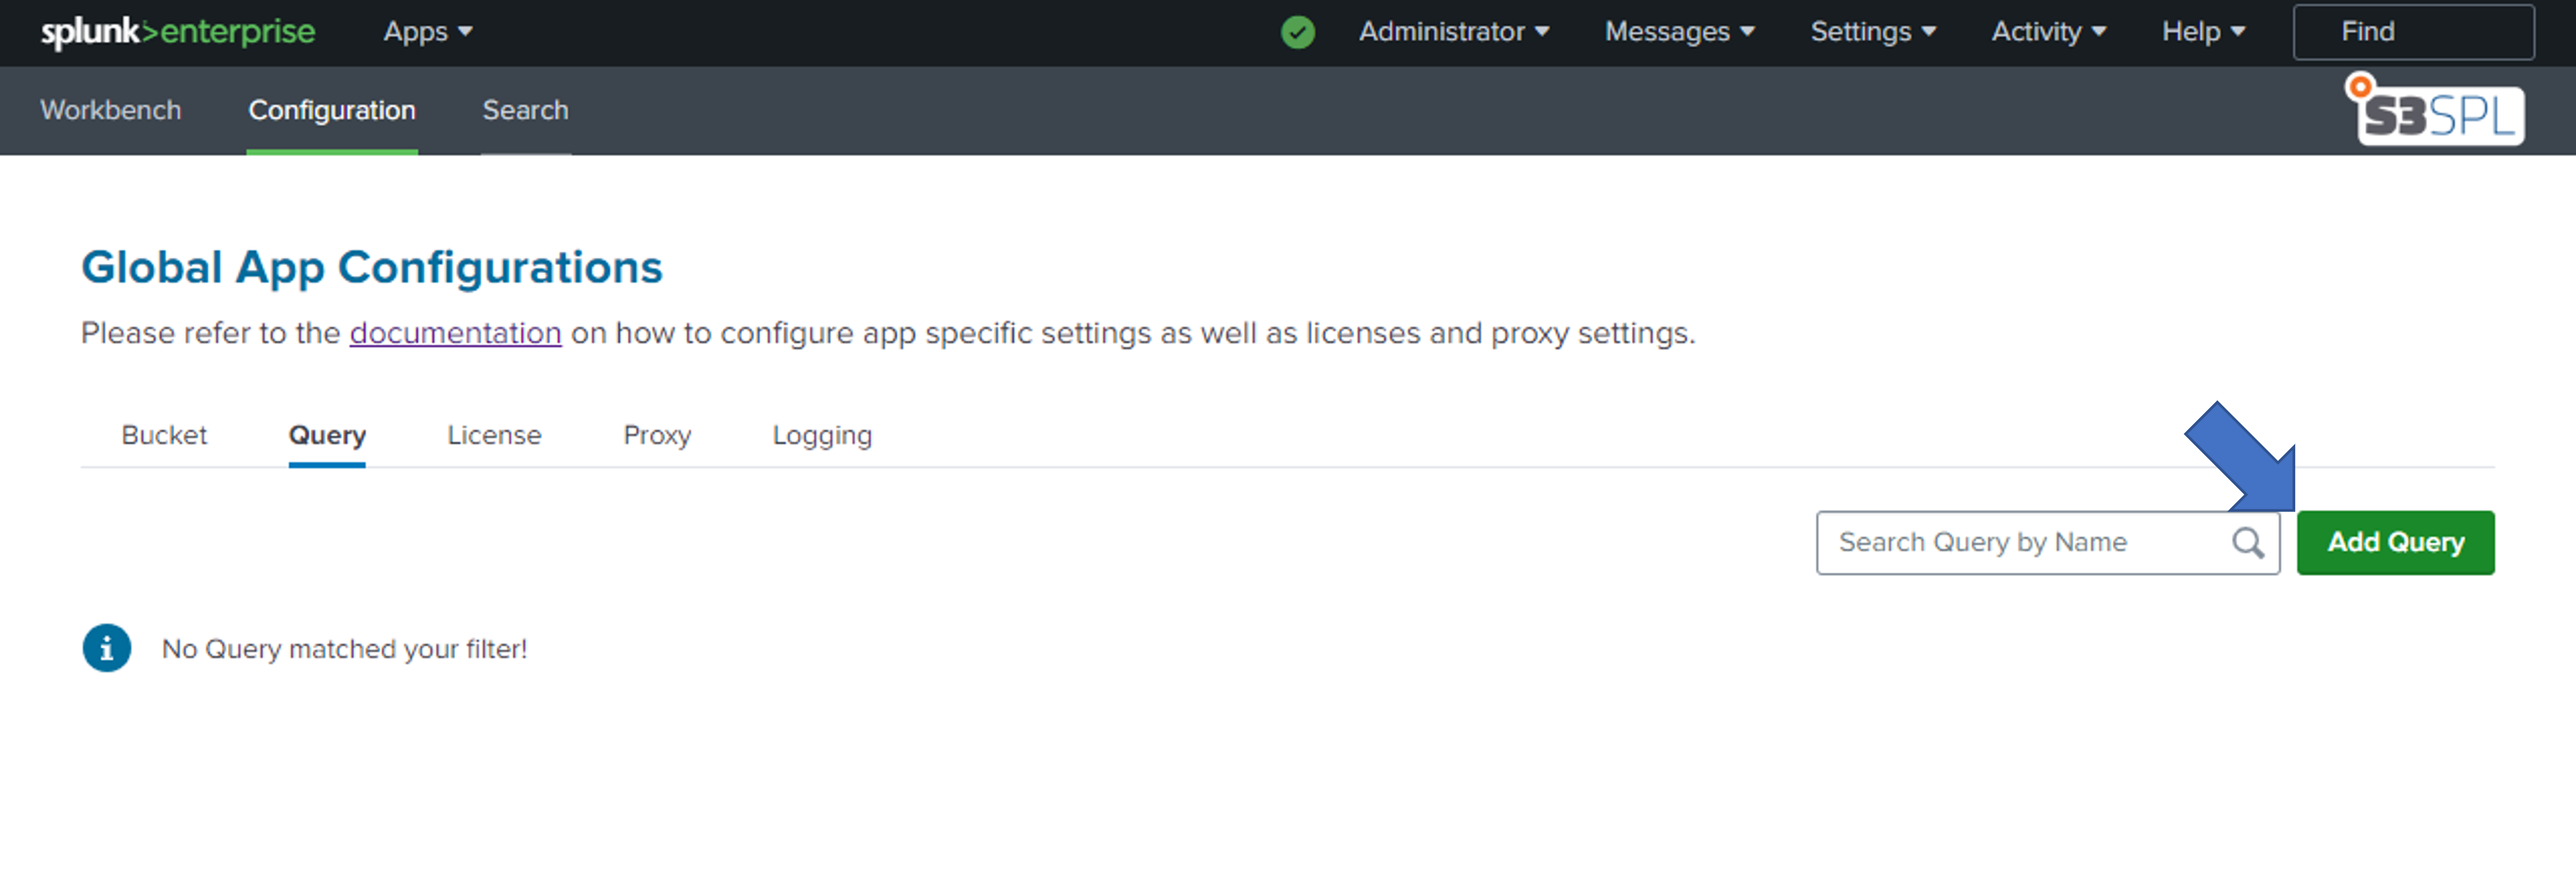Select the Proxy tab

pos(657,435)
